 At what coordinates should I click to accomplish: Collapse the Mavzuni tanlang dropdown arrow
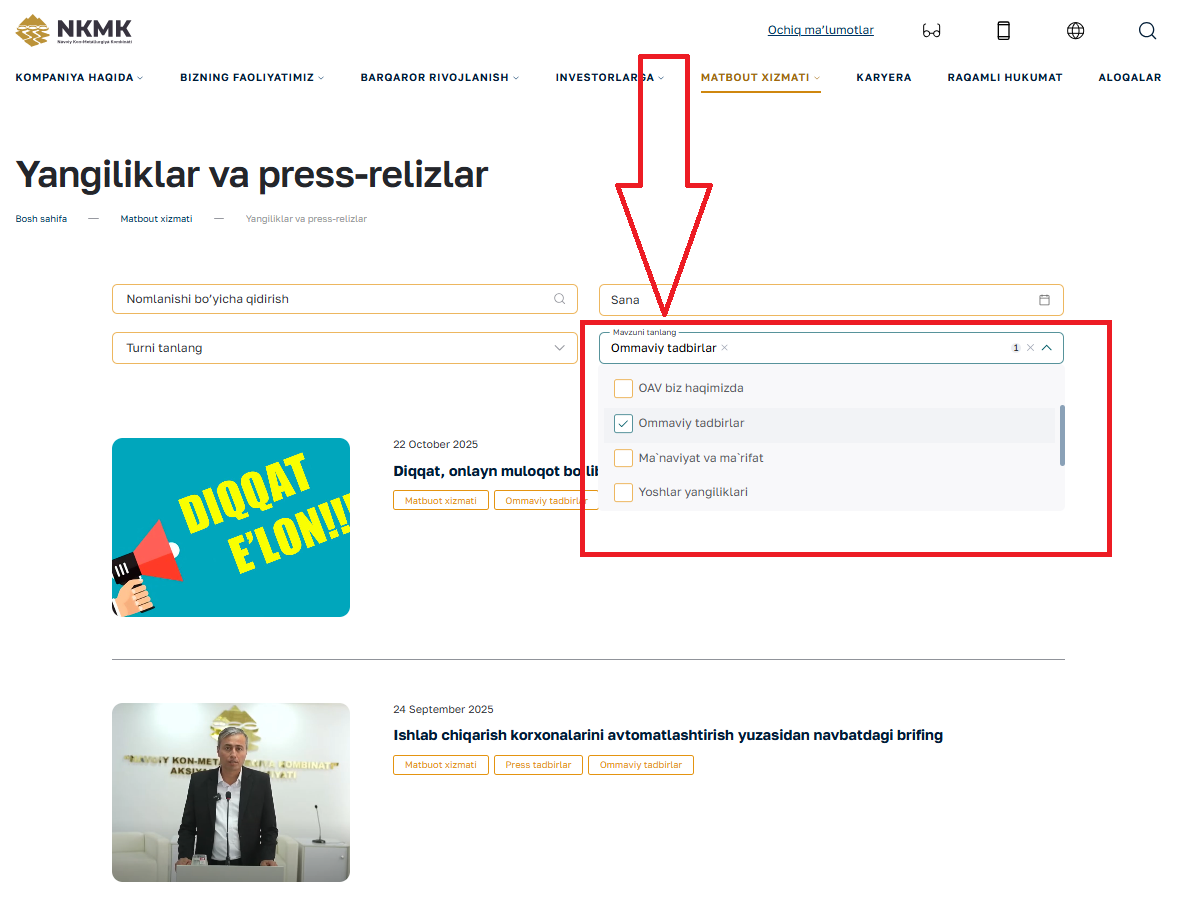(x=1046, y=348)
